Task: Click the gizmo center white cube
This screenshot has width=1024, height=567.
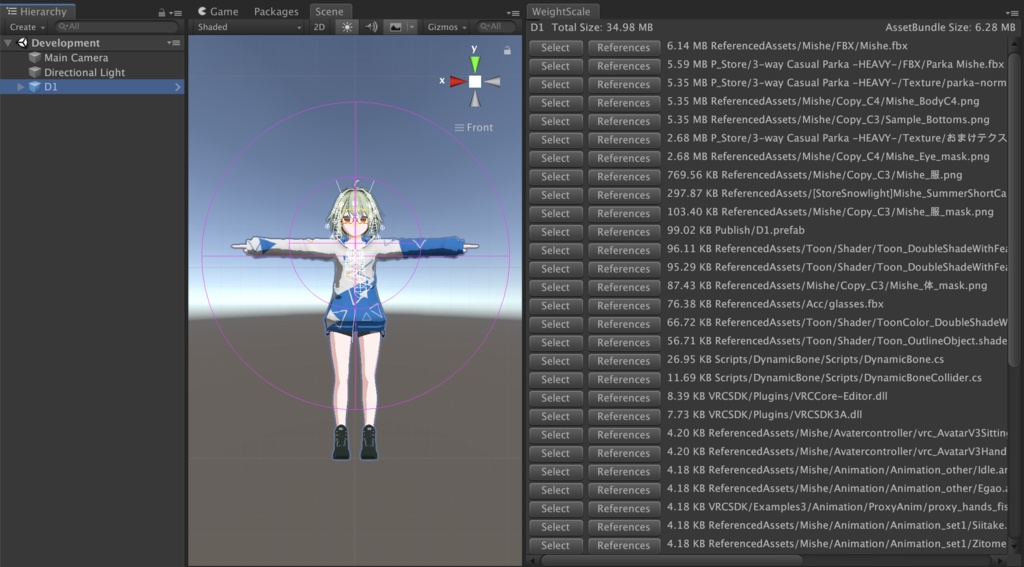Action: pyautogui.click(x=475, y=82)
